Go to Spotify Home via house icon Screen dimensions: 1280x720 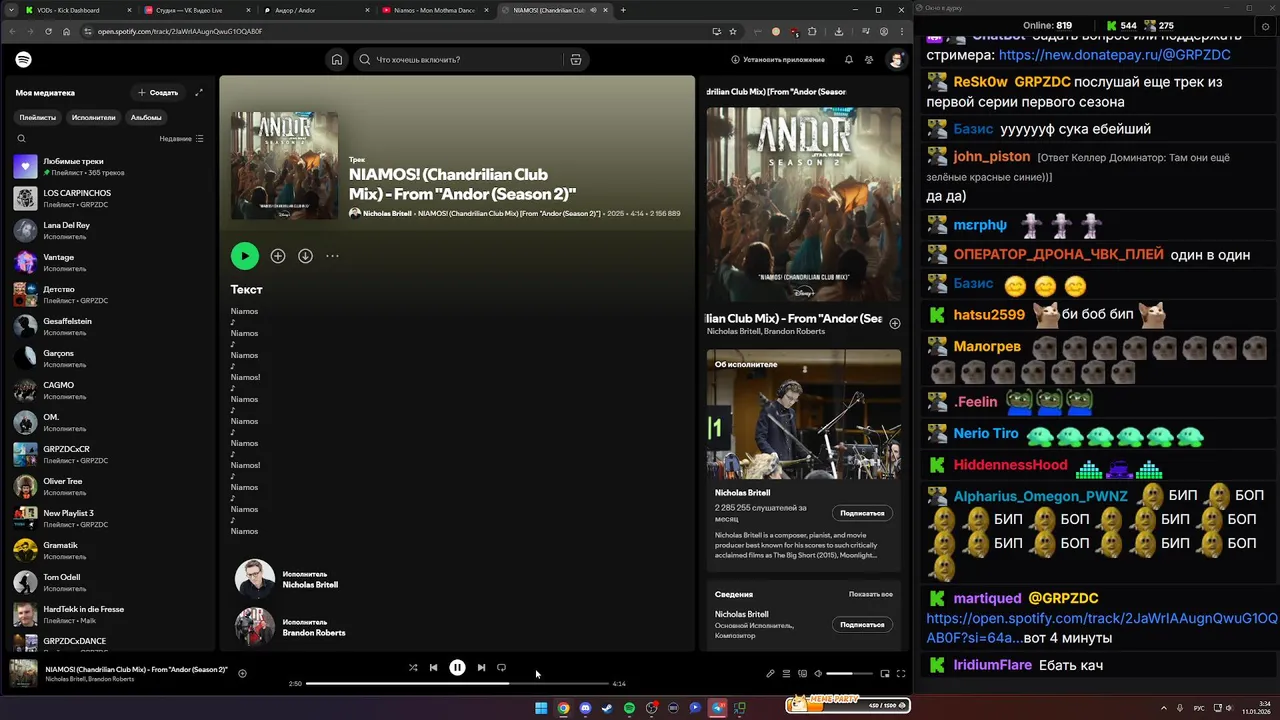click(337, 60)
